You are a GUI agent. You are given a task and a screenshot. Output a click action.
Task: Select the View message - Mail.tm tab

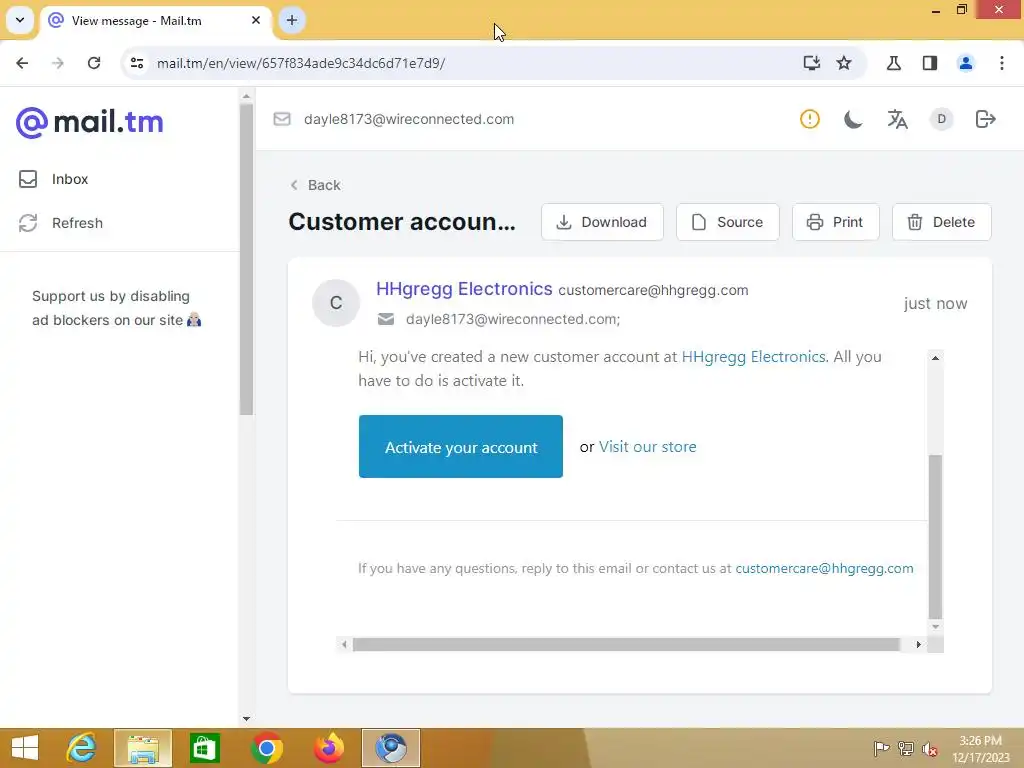[156, 21]
